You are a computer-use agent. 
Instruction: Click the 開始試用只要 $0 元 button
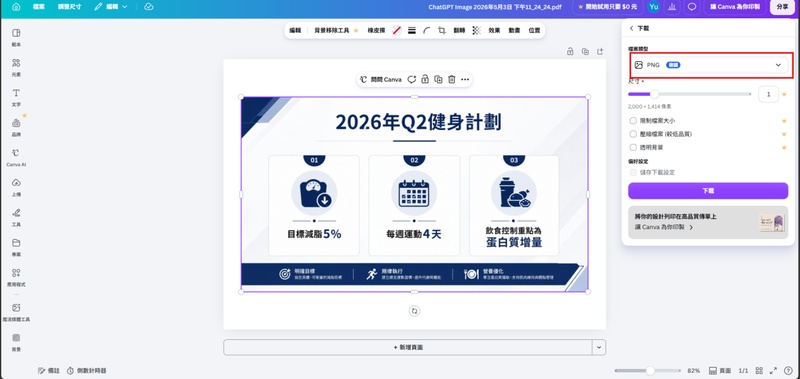(608, 7)
